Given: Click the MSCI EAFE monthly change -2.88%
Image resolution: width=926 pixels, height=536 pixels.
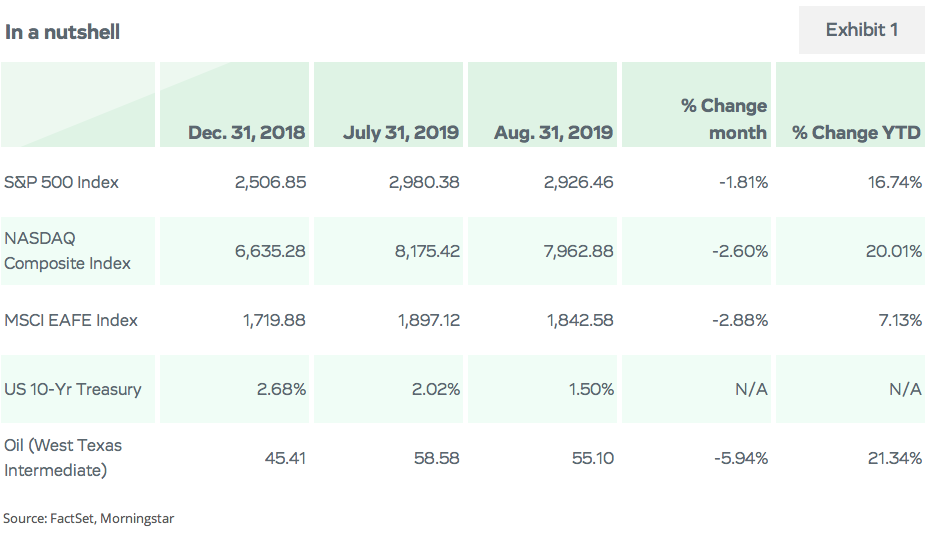Looking at the screenshot, I should (740, 320).
